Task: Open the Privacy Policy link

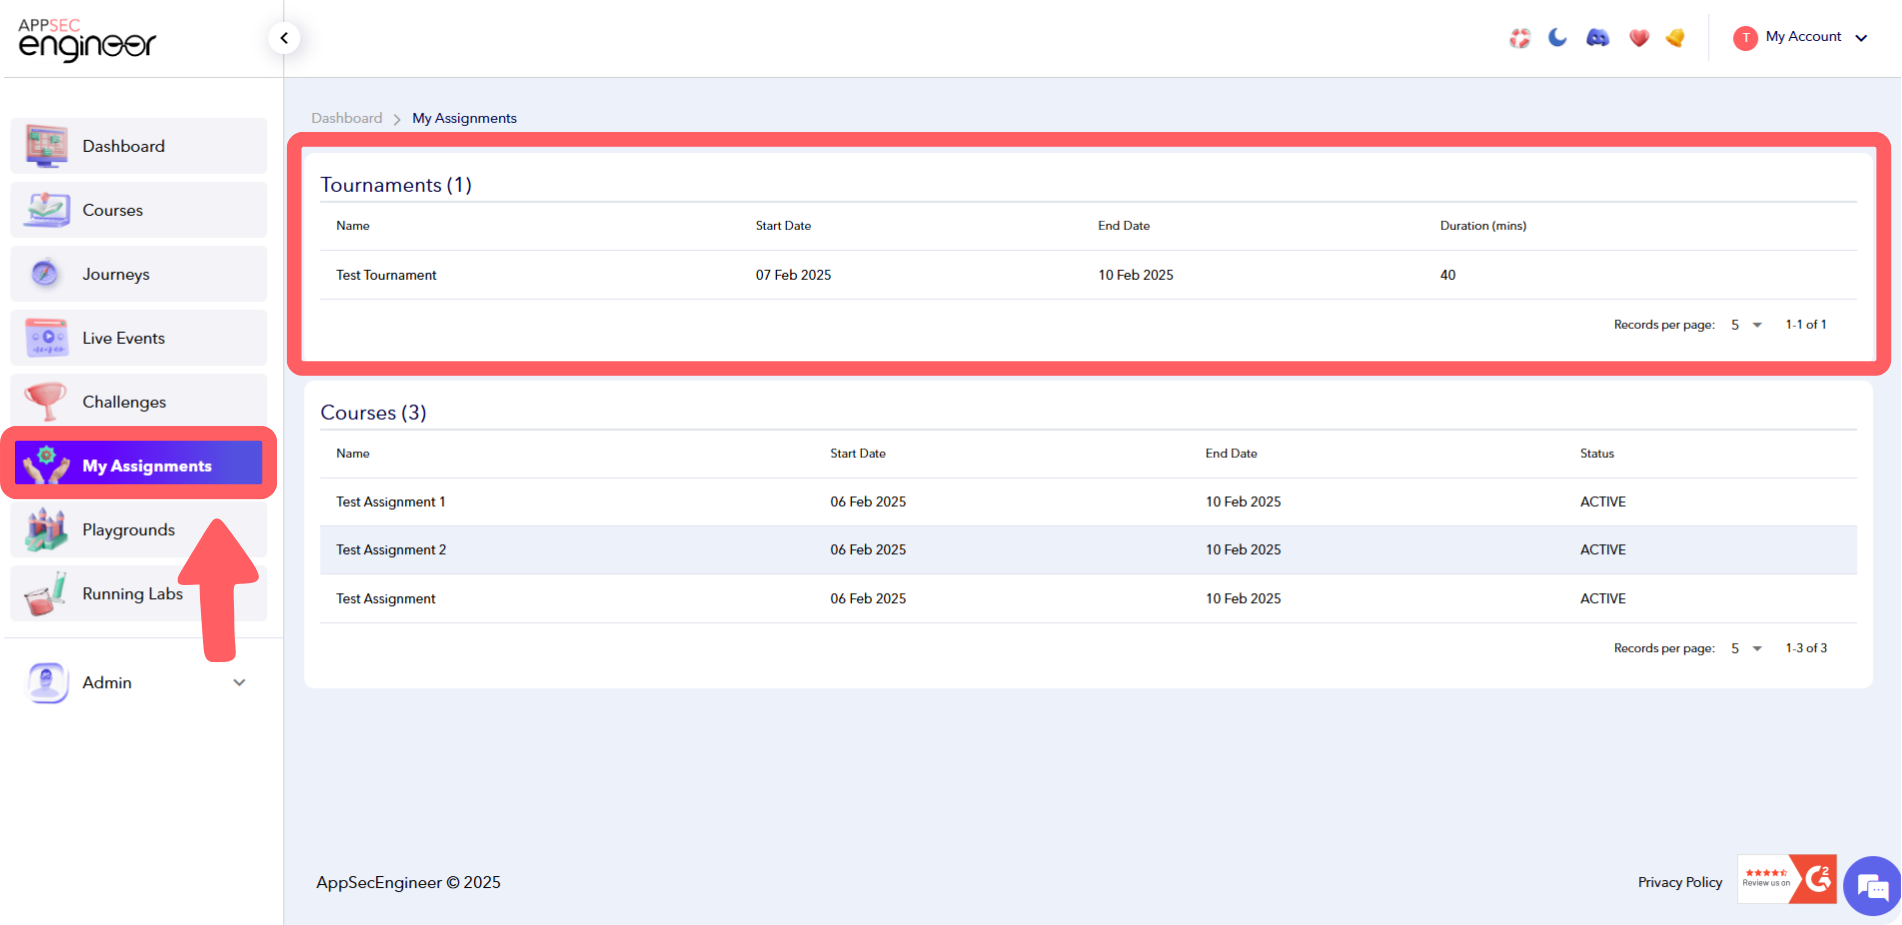Action: (x=1679, y=882)
